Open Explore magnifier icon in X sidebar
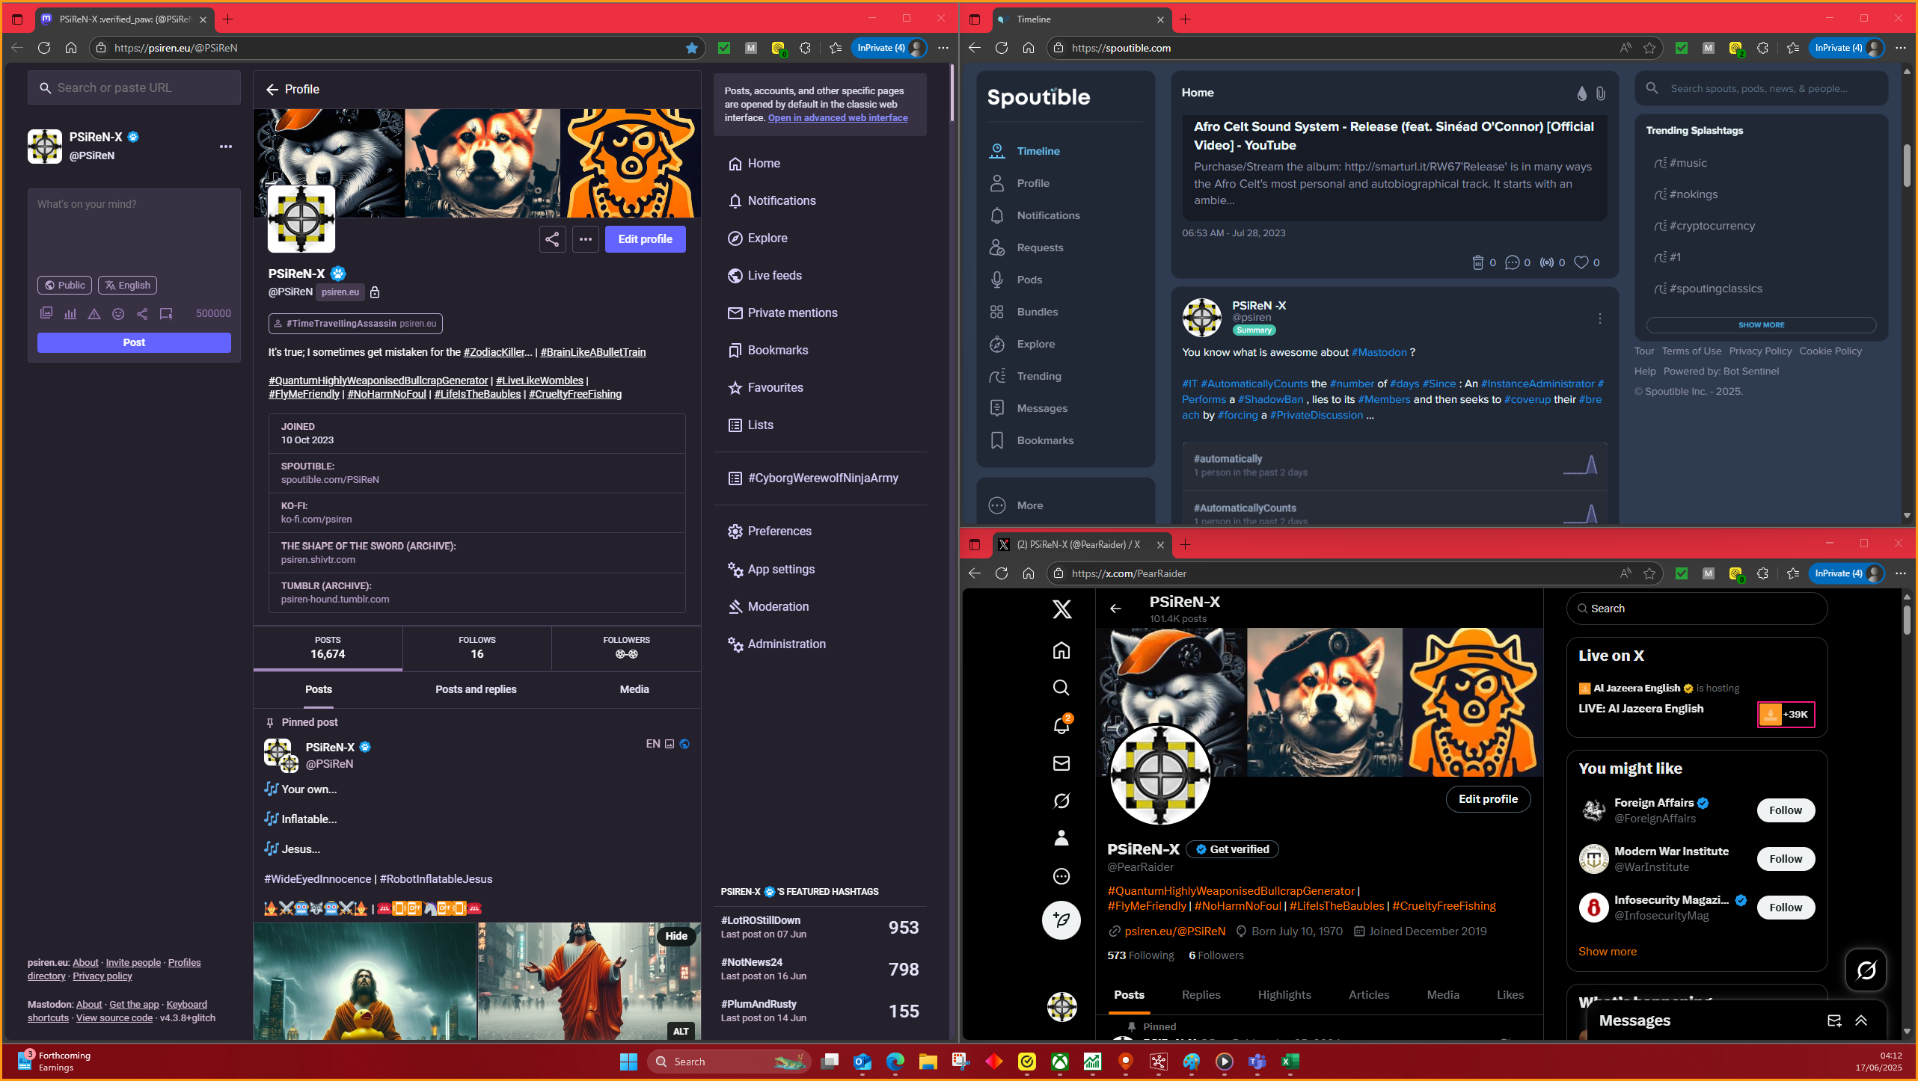 (1062, 688)
